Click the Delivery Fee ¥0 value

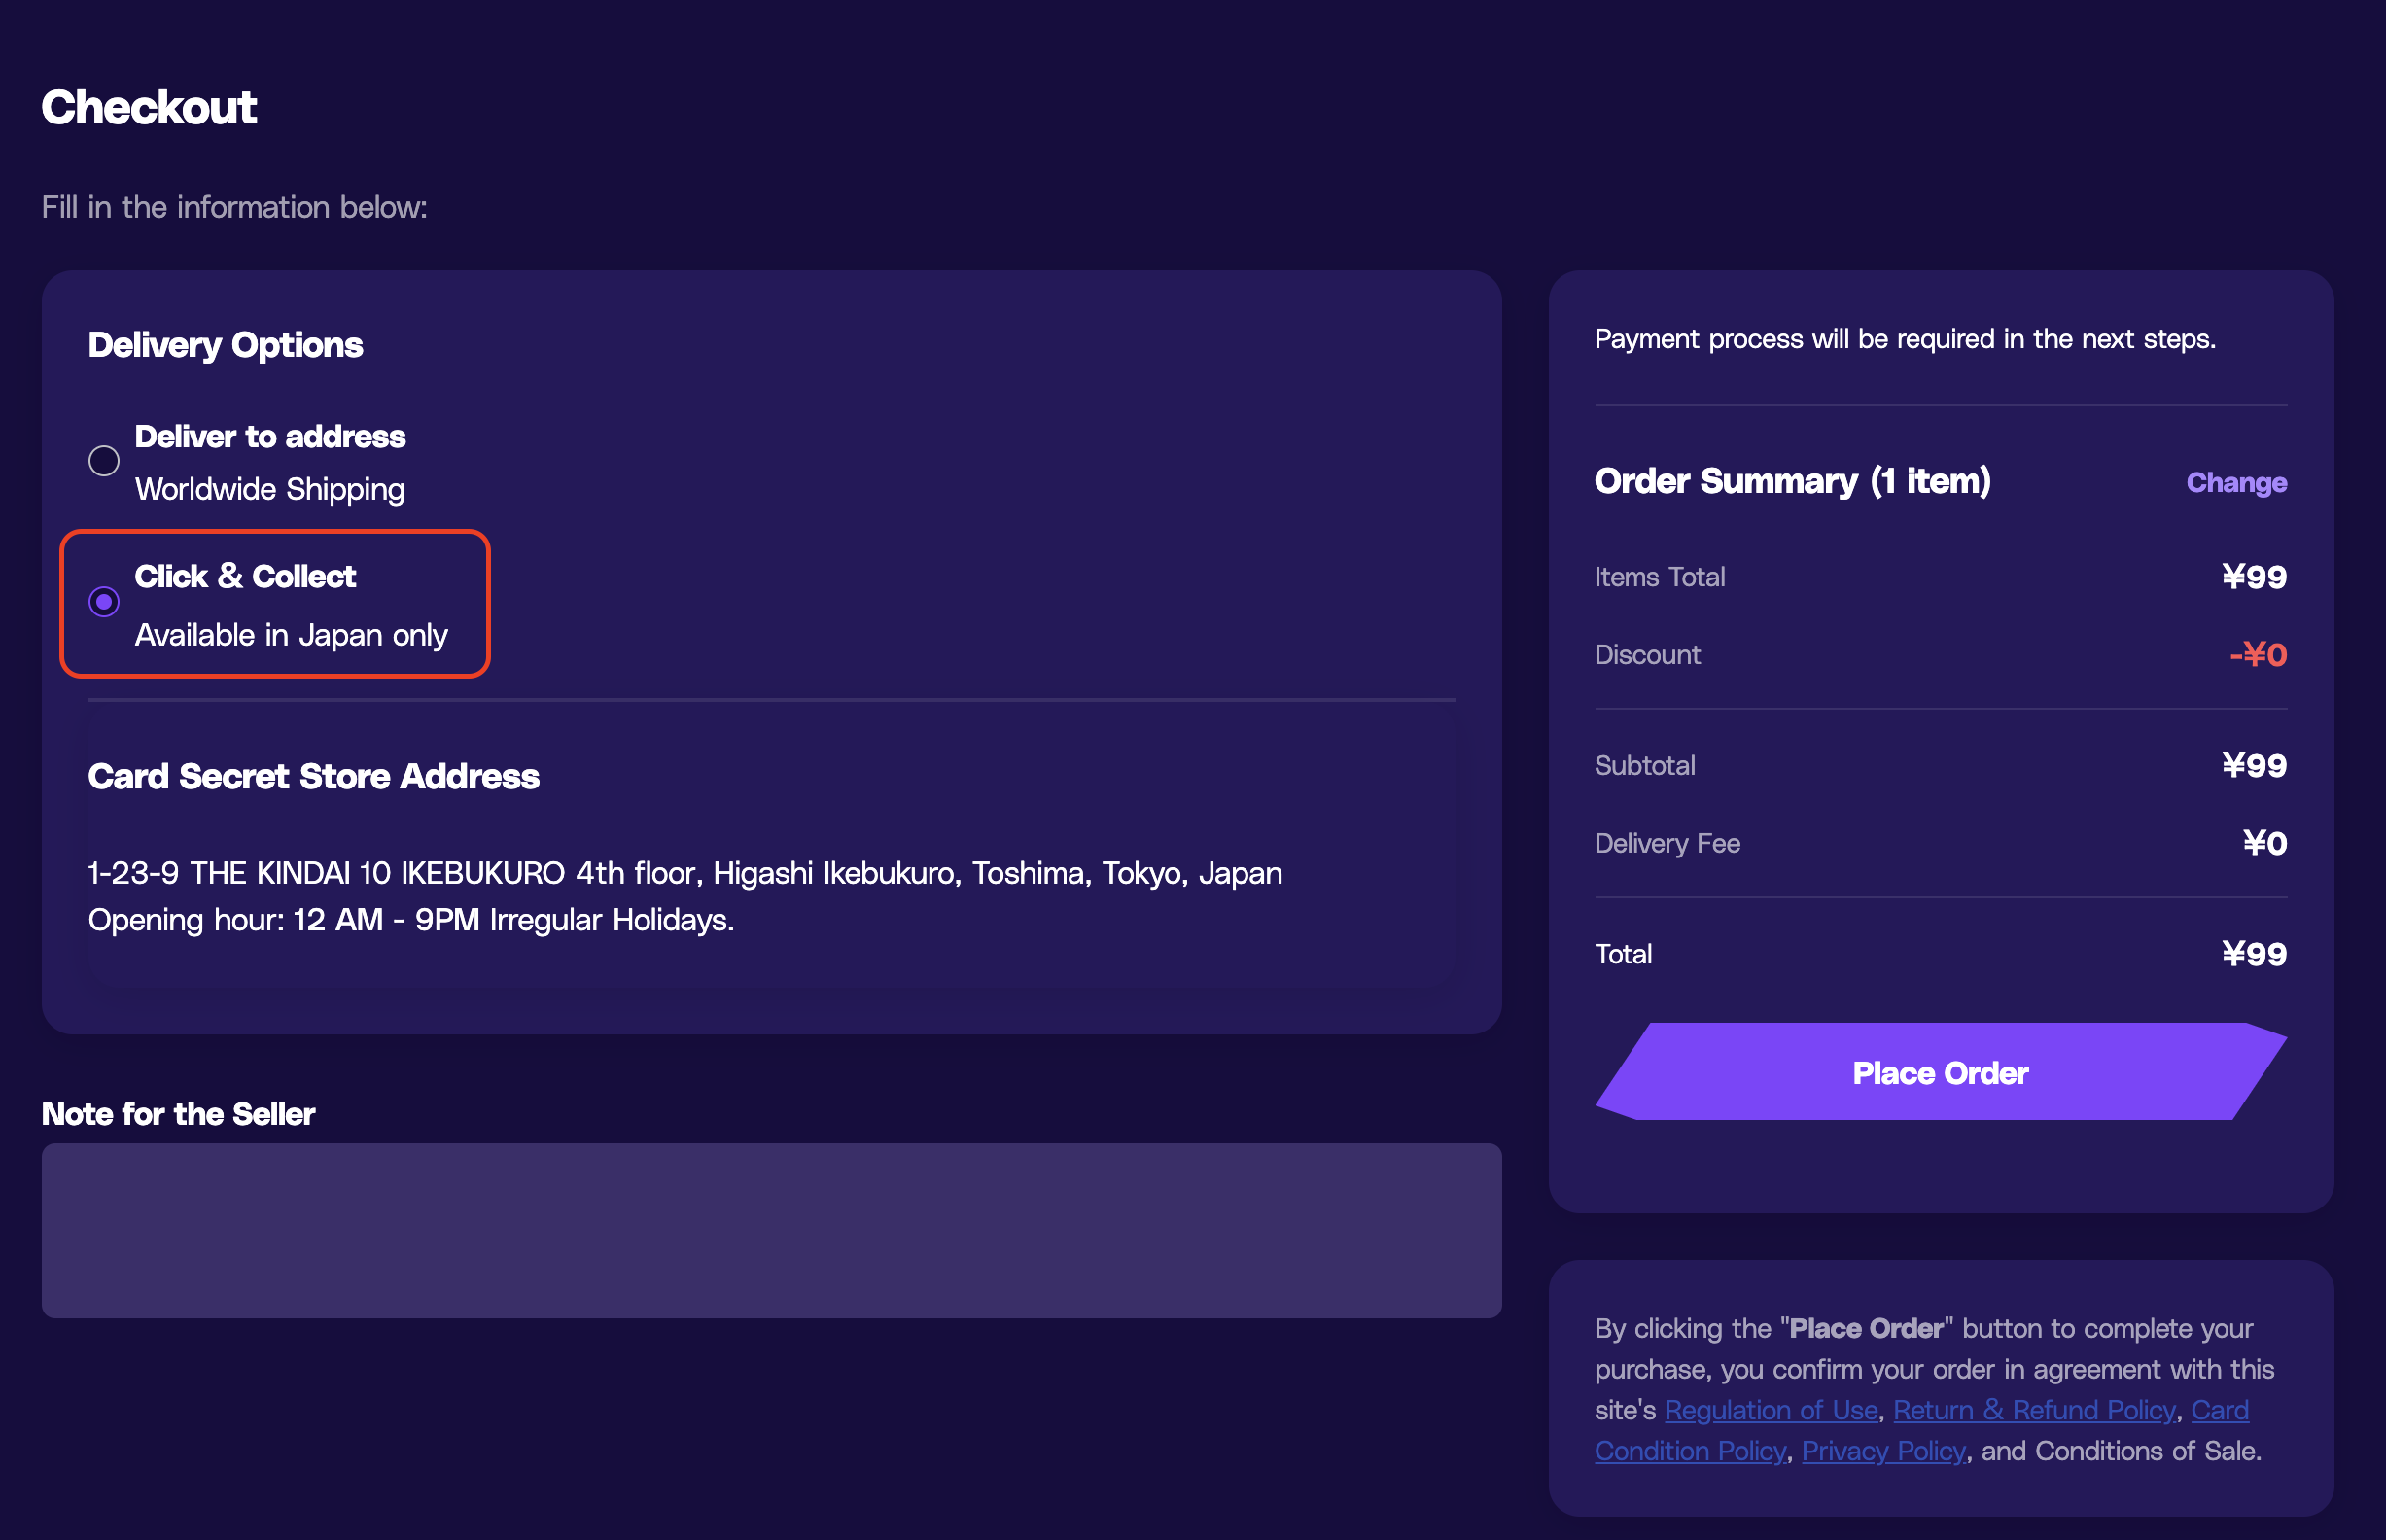[2264, 843]
